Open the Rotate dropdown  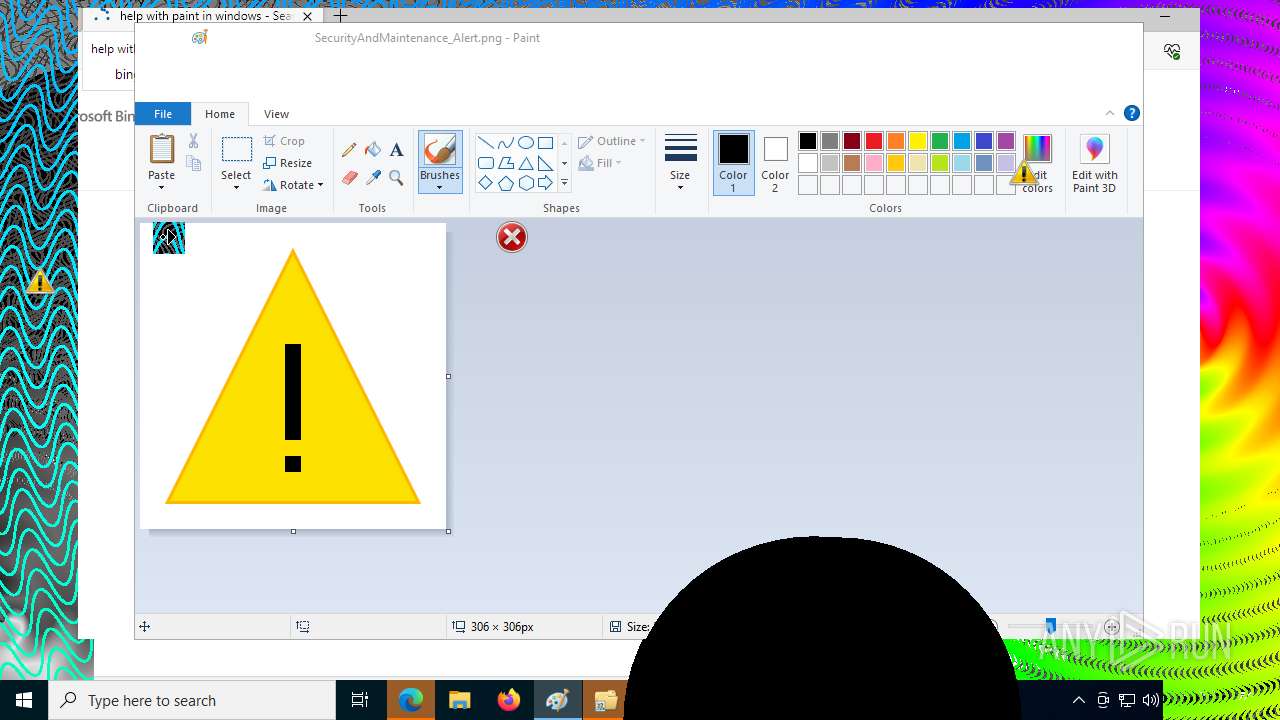point(293,185)
